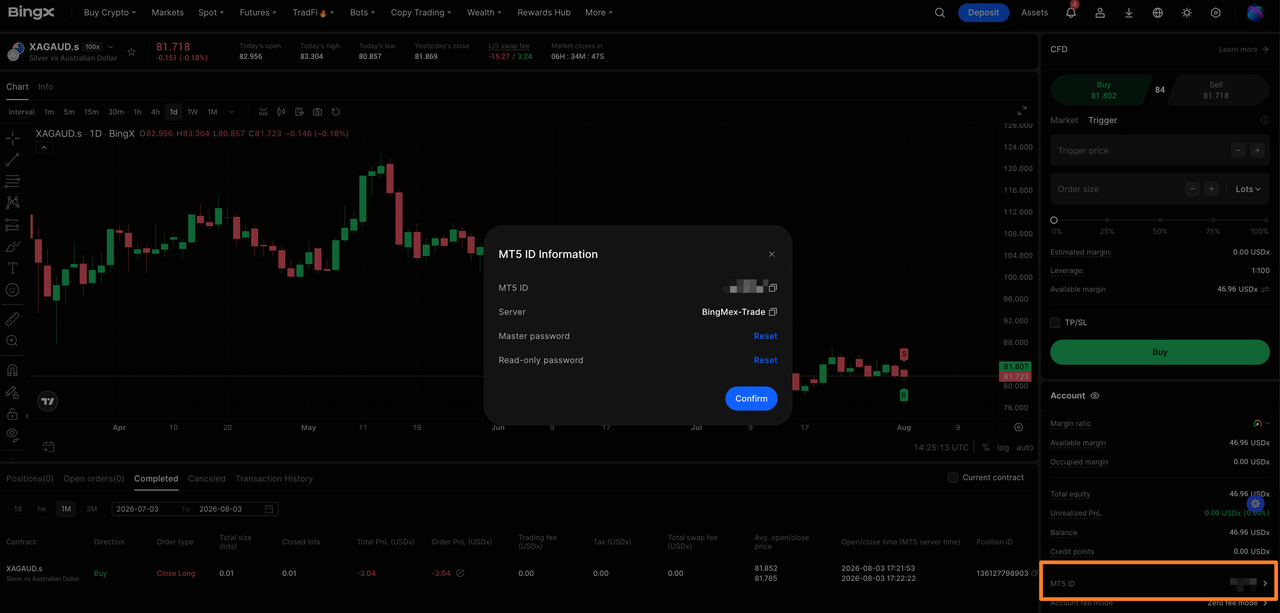Open the emoji icons tool
1280x613 pixels.
point(12,290)
